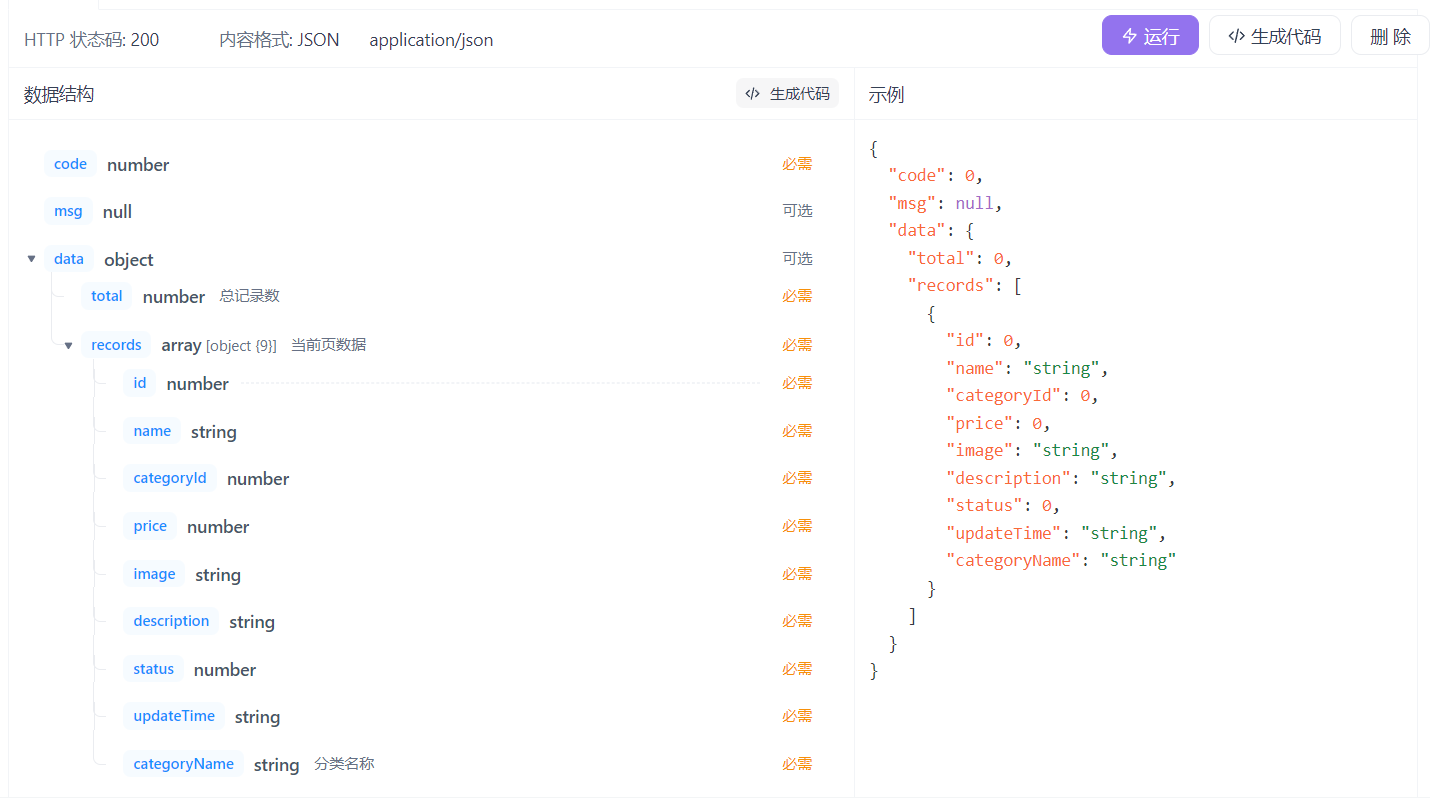Click 可选 label in data row
Image resolution: width=1430 pixels, height=801 pixels.
[797, 259]
